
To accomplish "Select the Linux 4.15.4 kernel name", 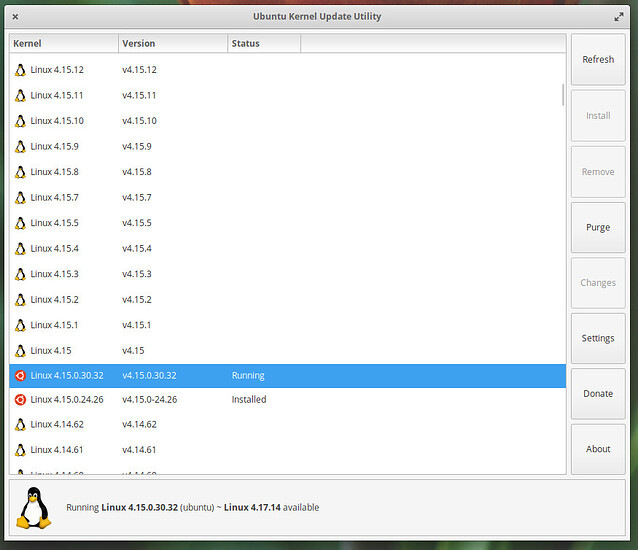I will tap(55, 249).
